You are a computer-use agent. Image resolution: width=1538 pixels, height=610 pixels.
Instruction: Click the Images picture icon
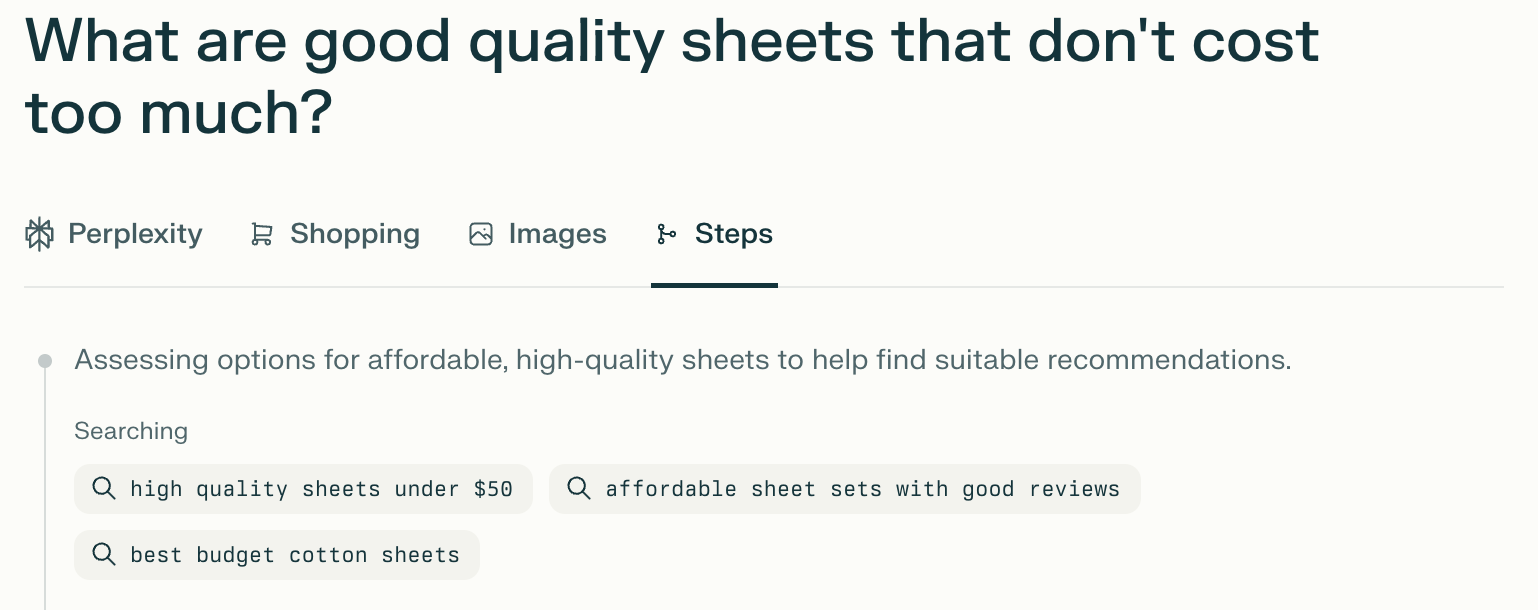pos(481,233)
